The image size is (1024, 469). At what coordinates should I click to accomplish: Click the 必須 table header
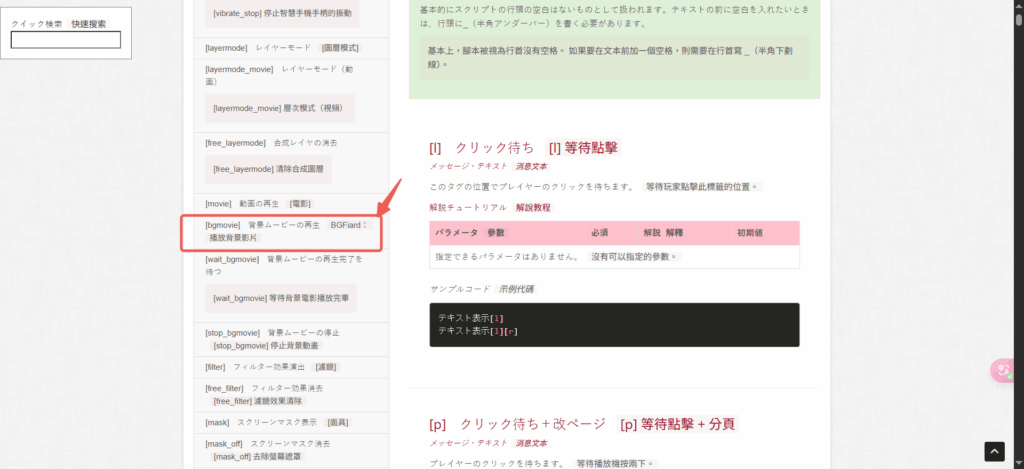coord(612,233)
